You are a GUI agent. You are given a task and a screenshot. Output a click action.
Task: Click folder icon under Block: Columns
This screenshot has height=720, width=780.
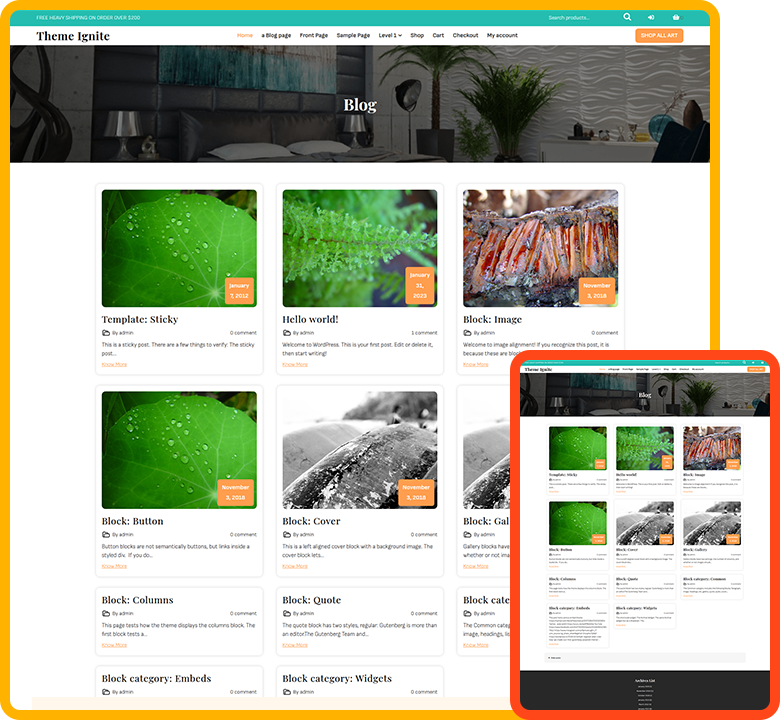pyautogui.click(x=106, y=613)
